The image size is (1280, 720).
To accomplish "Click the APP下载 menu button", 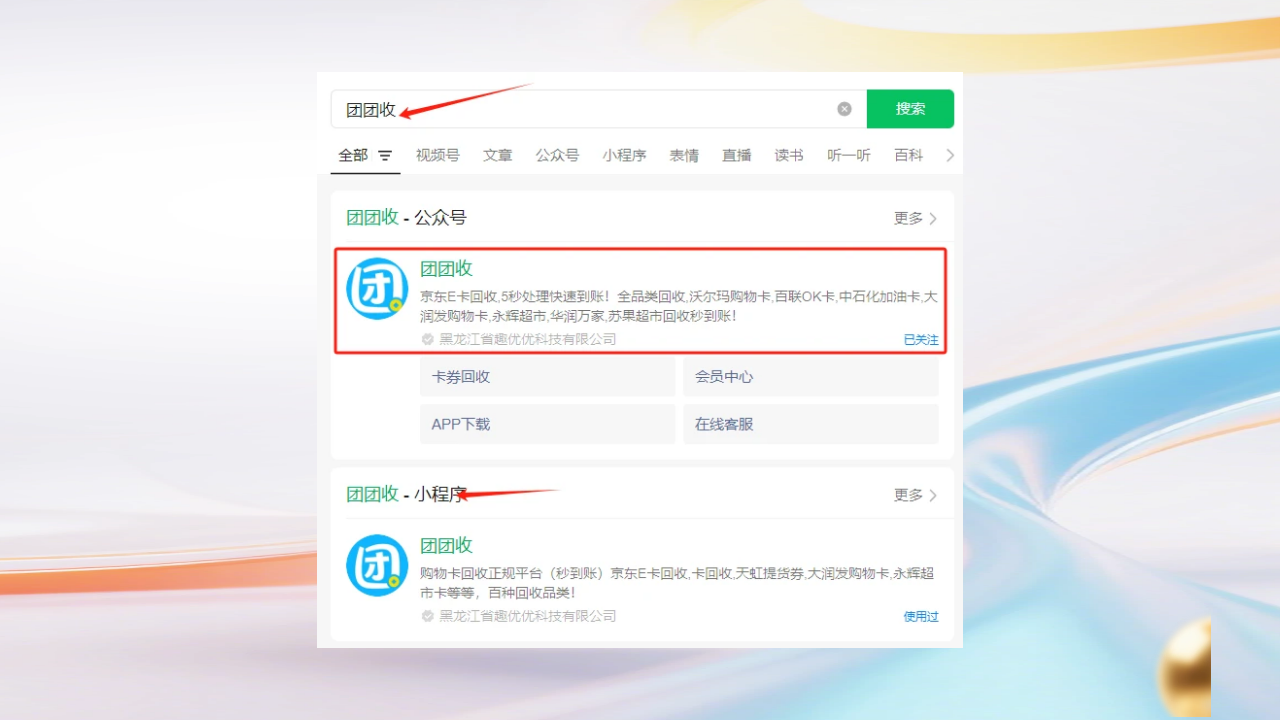I will (x=548, y=424).
